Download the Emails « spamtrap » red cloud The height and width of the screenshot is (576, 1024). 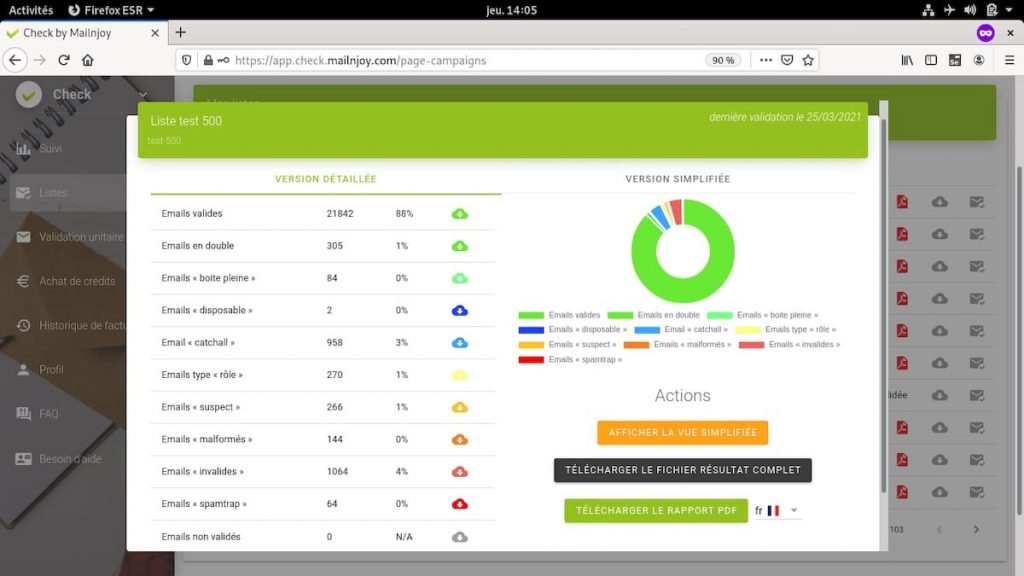460,504
